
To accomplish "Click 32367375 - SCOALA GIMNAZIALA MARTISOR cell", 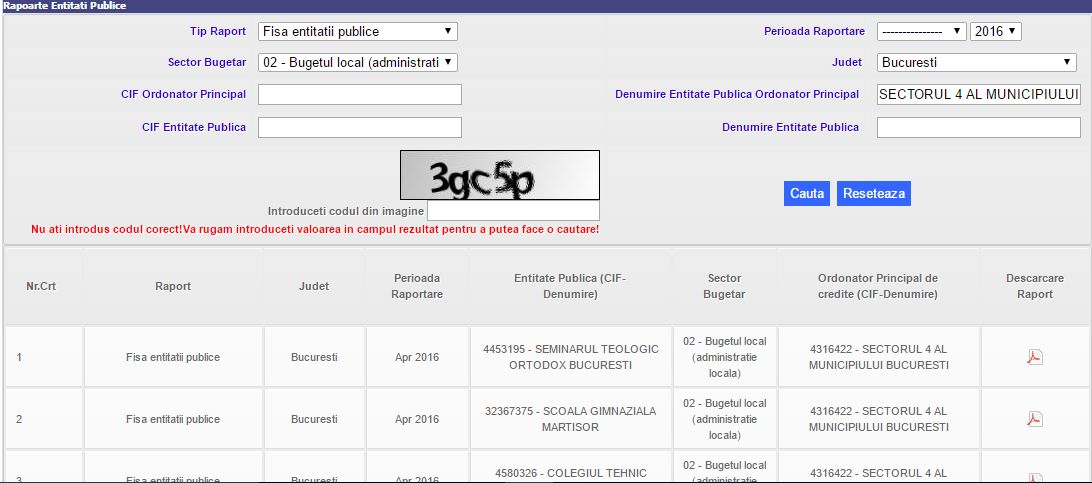I will point(570,419).
